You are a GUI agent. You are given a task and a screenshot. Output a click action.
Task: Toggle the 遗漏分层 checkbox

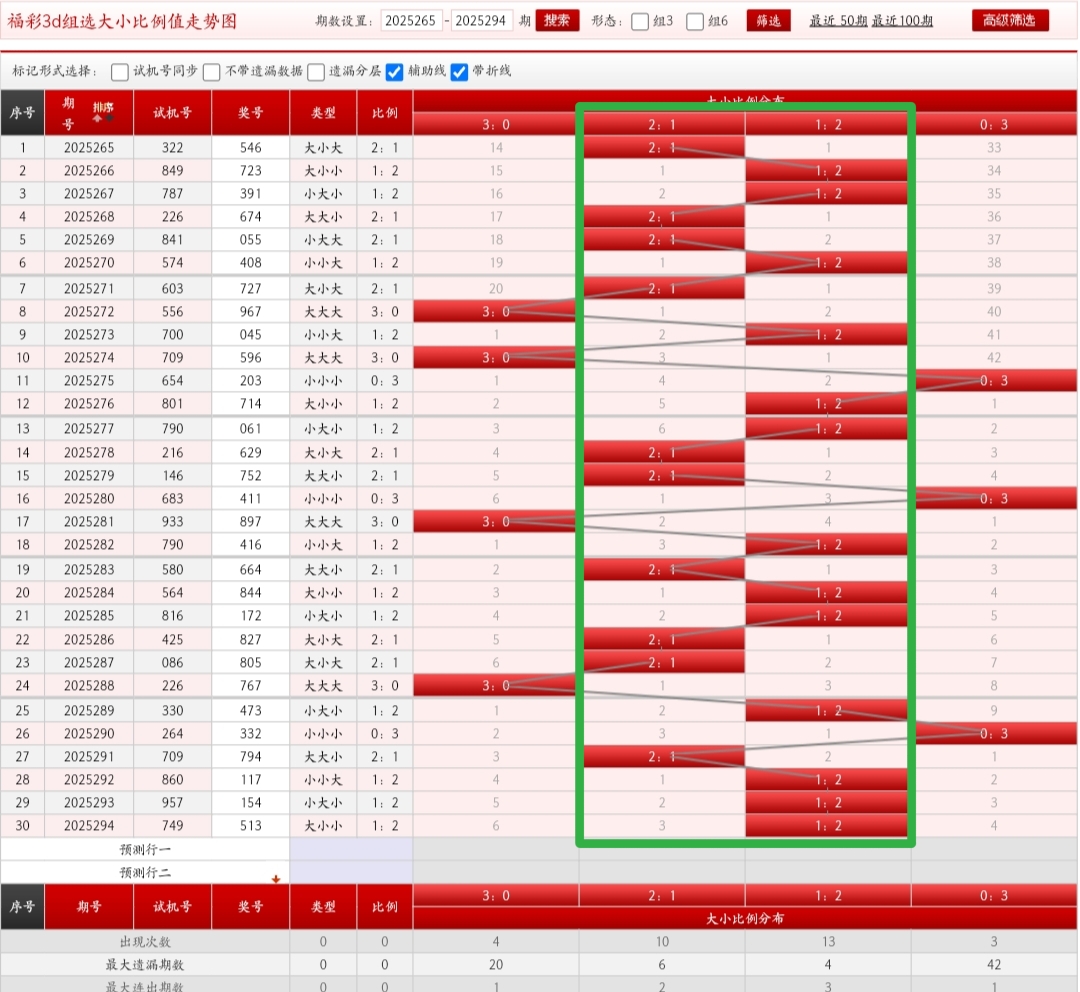(316, 72)
